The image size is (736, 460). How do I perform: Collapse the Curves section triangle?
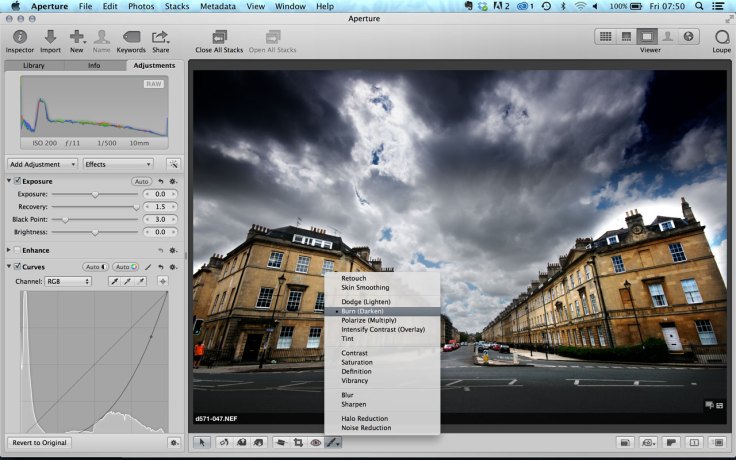[8, 266]
